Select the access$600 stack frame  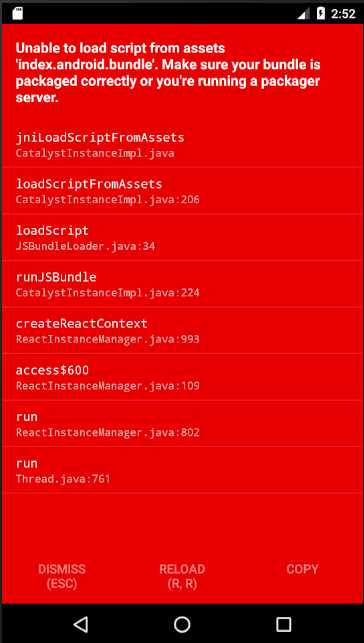(182, 376)
